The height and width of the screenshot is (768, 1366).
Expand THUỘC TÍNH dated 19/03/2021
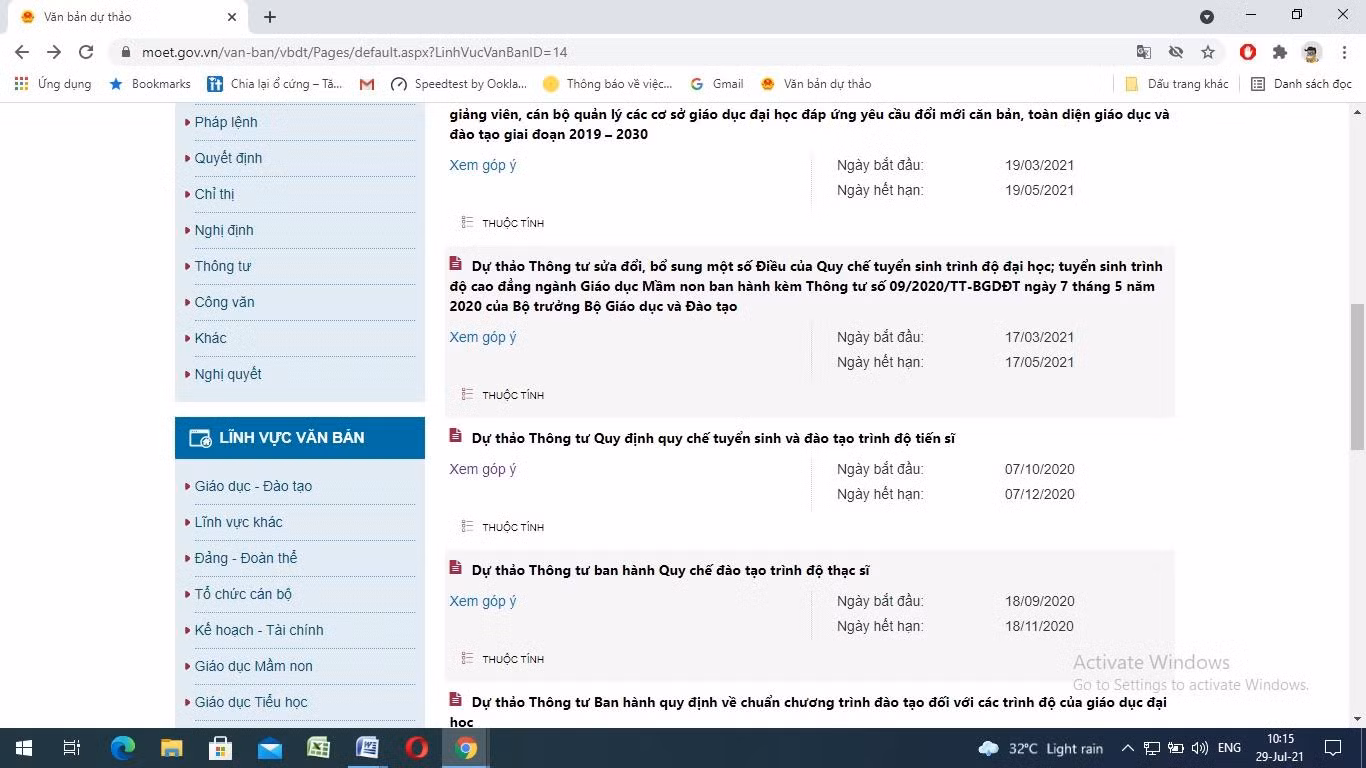[x=503, y=223]
